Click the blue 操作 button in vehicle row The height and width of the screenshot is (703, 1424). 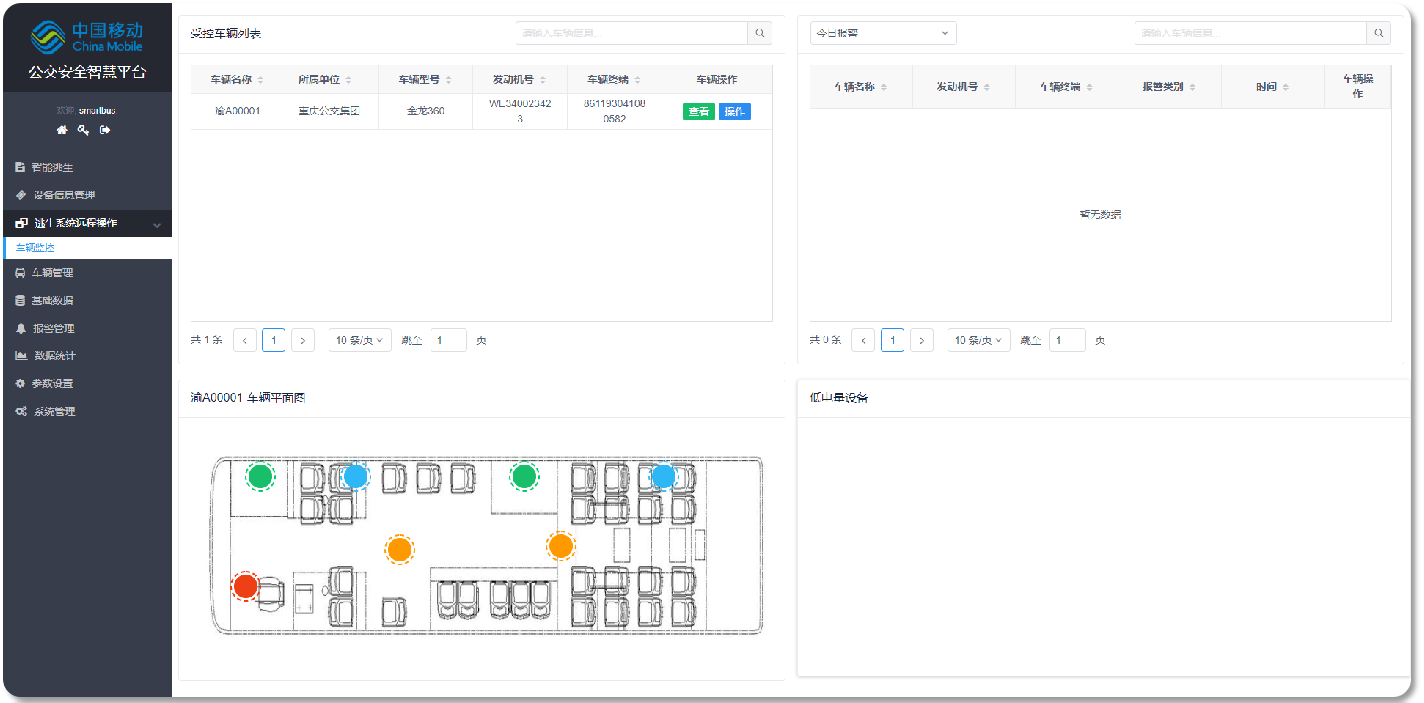(x=734, y=111)
